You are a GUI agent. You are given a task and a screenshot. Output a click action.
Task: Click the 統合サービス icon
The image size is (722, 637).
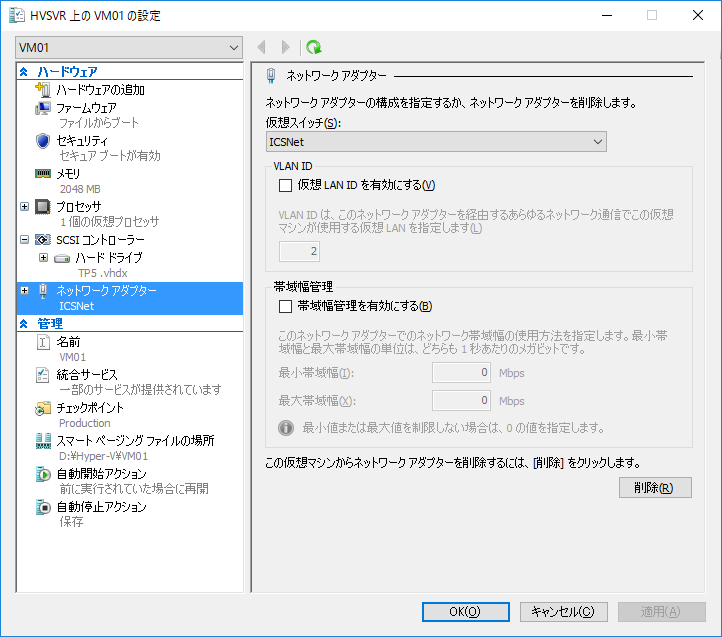click(x=43, y=375)
